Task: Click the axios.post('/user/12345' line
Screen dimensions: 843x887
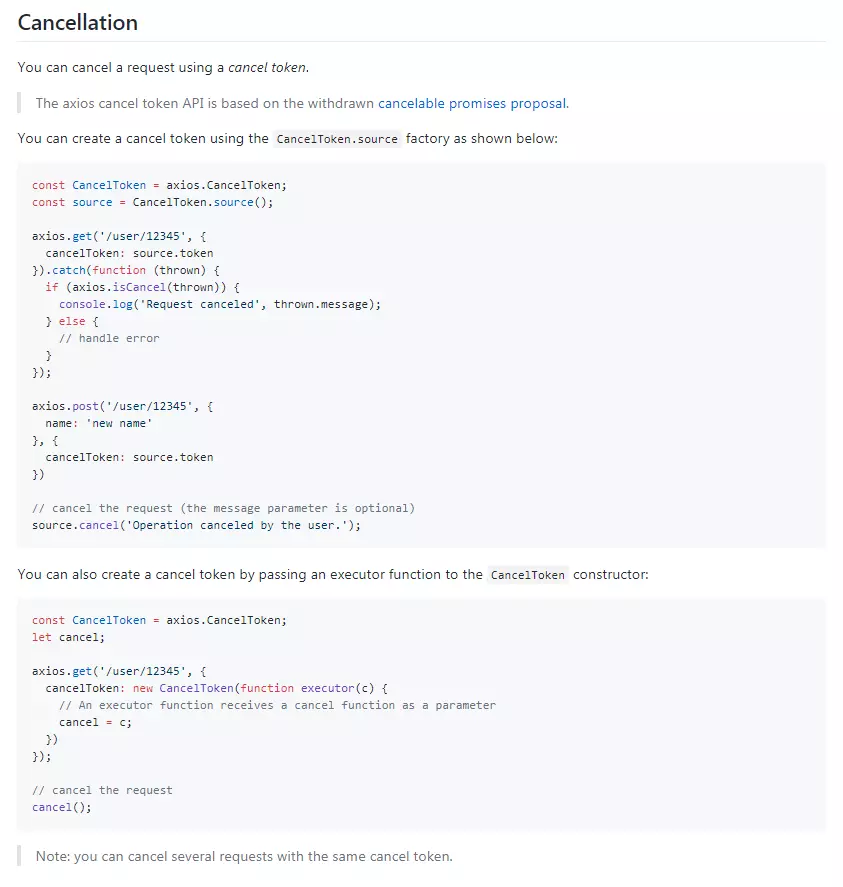Action: coord(123,406)
